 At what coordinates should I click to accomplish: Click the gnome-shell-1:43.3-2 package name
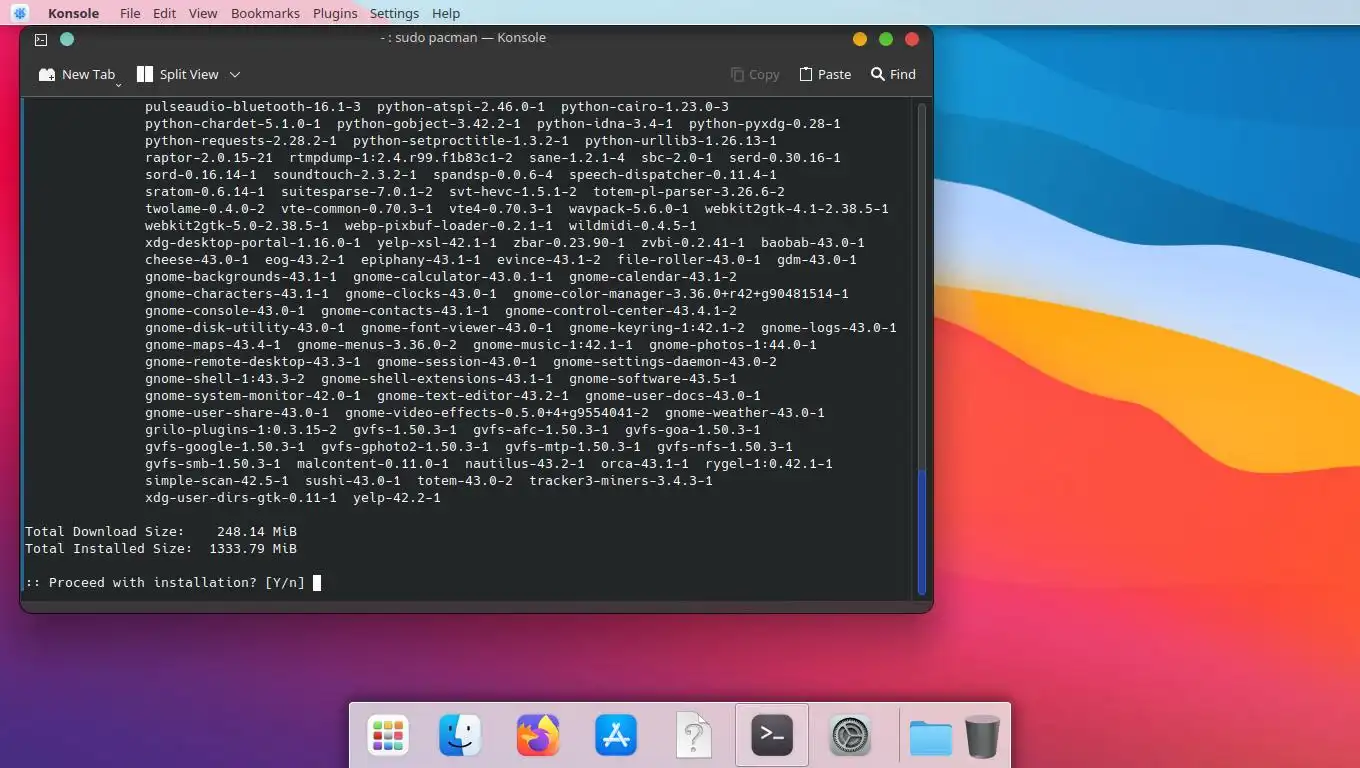coord(225,378)
